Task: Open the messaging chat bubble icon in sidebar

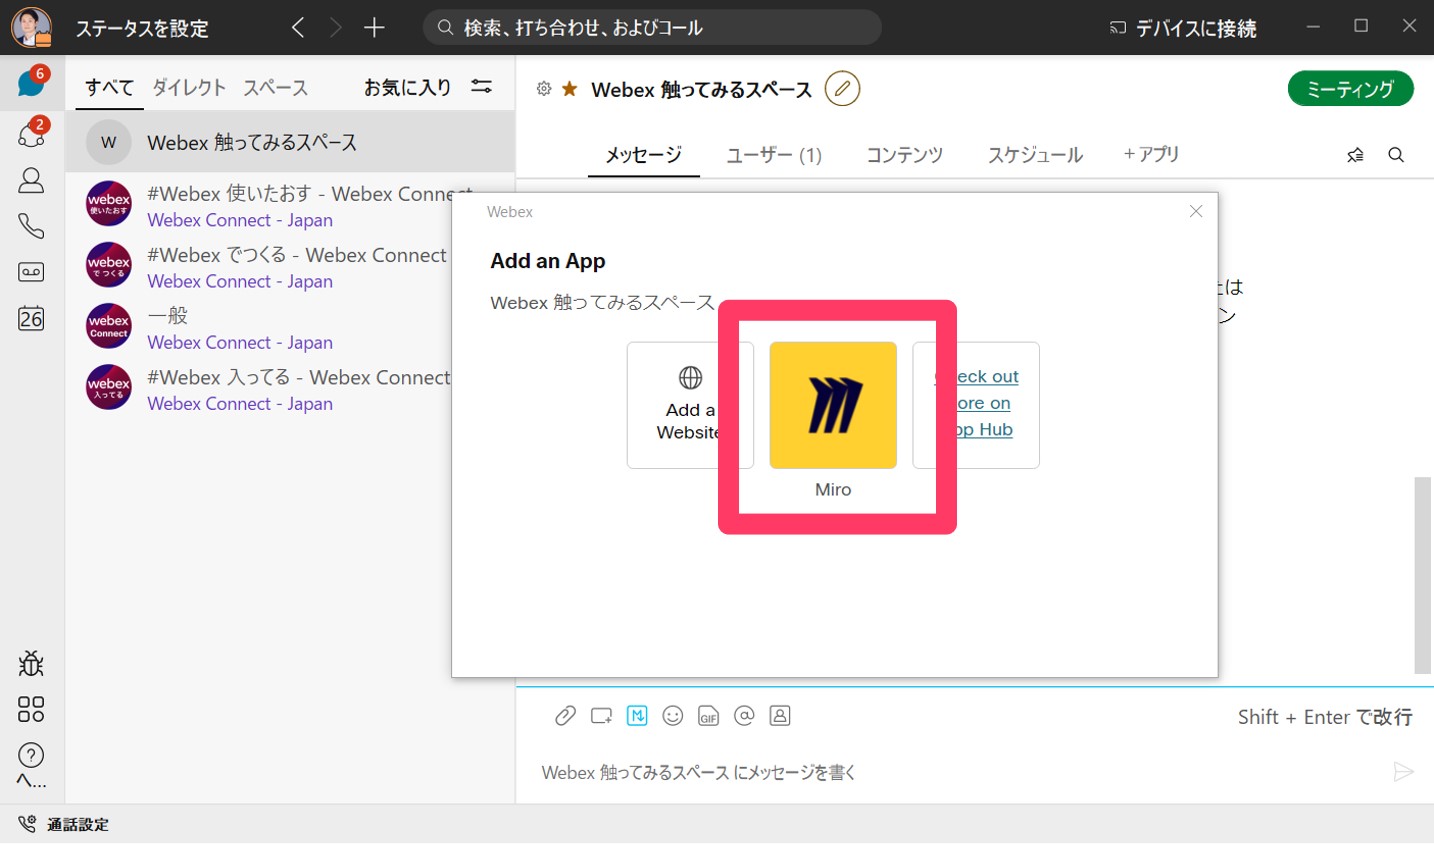Action: click(31, 83)
